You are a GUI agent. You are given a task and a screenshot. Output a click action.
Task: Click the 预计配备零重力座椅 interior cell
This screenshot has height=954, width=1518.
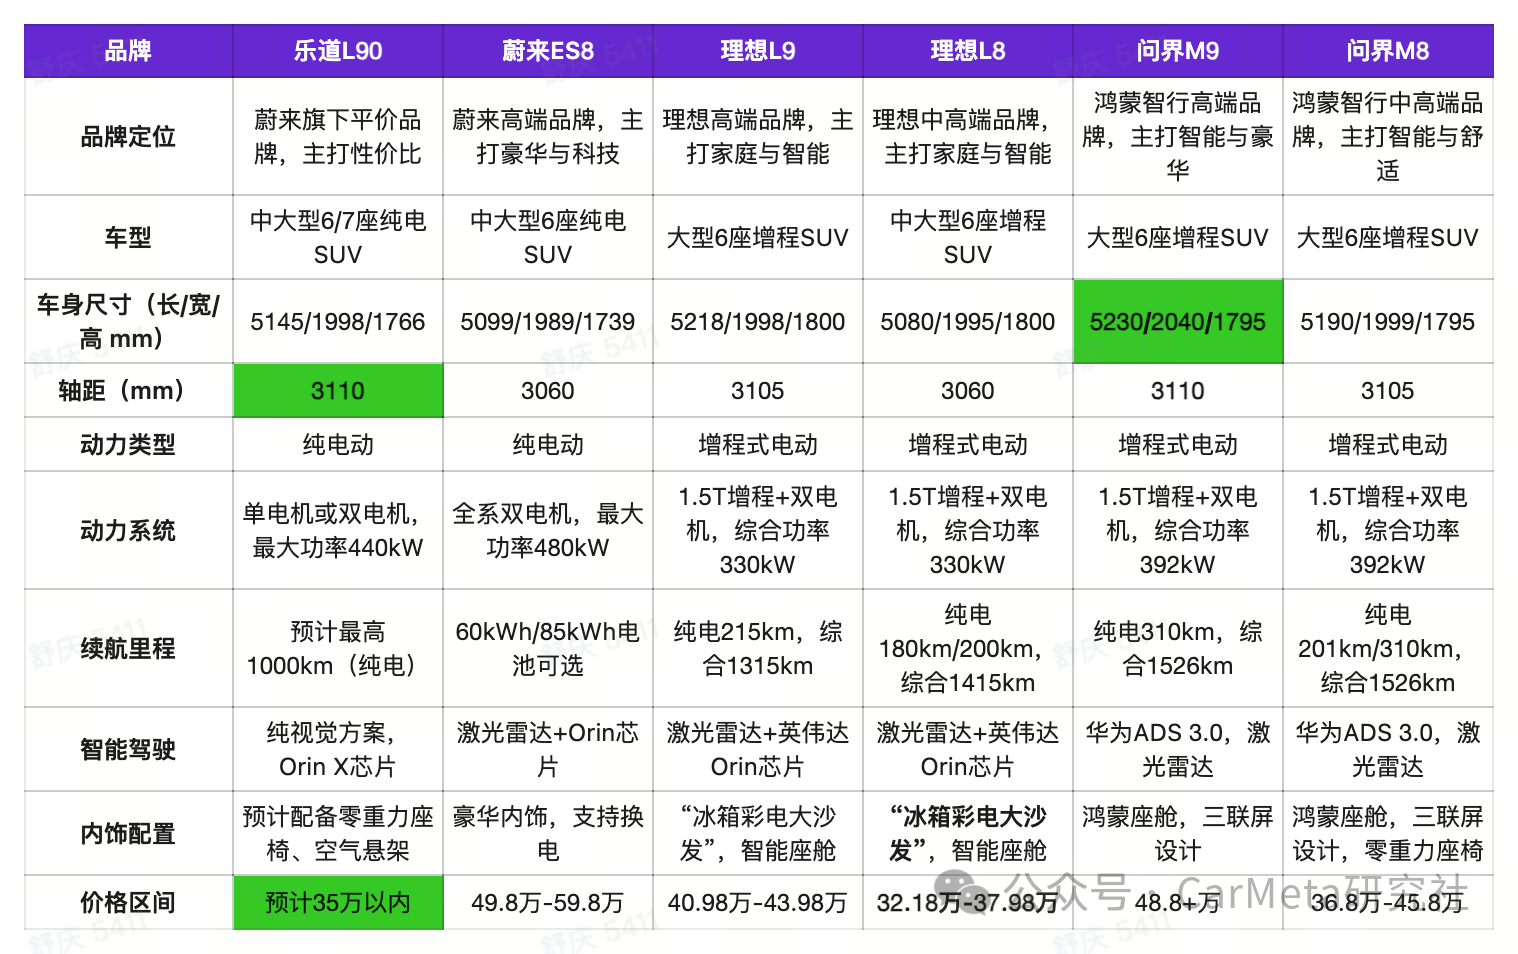pyautogui.click(x=338, y=834)
